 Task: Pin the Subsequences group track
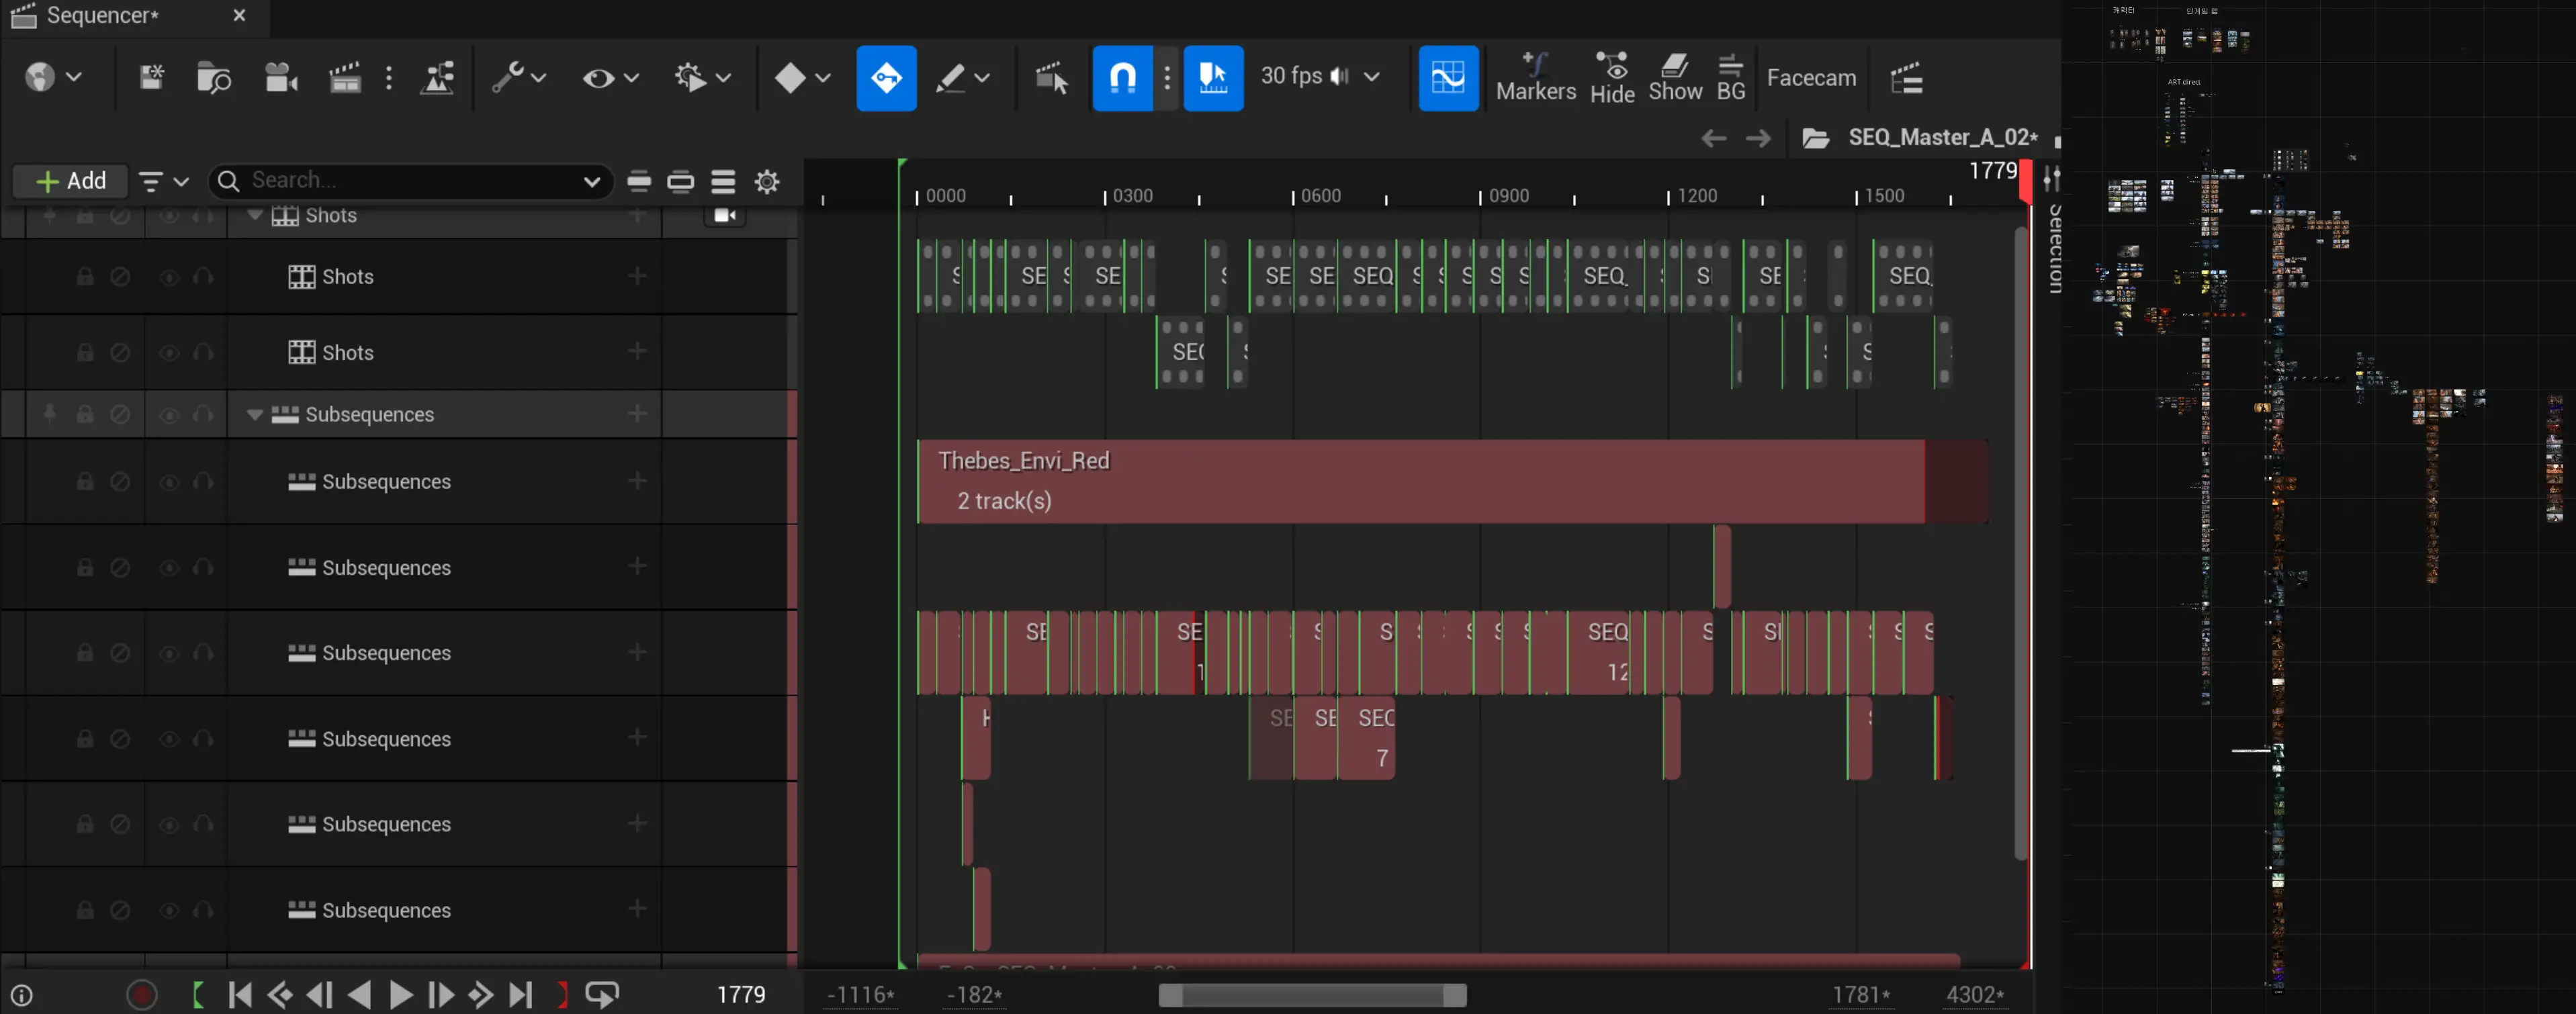(49, 414)
